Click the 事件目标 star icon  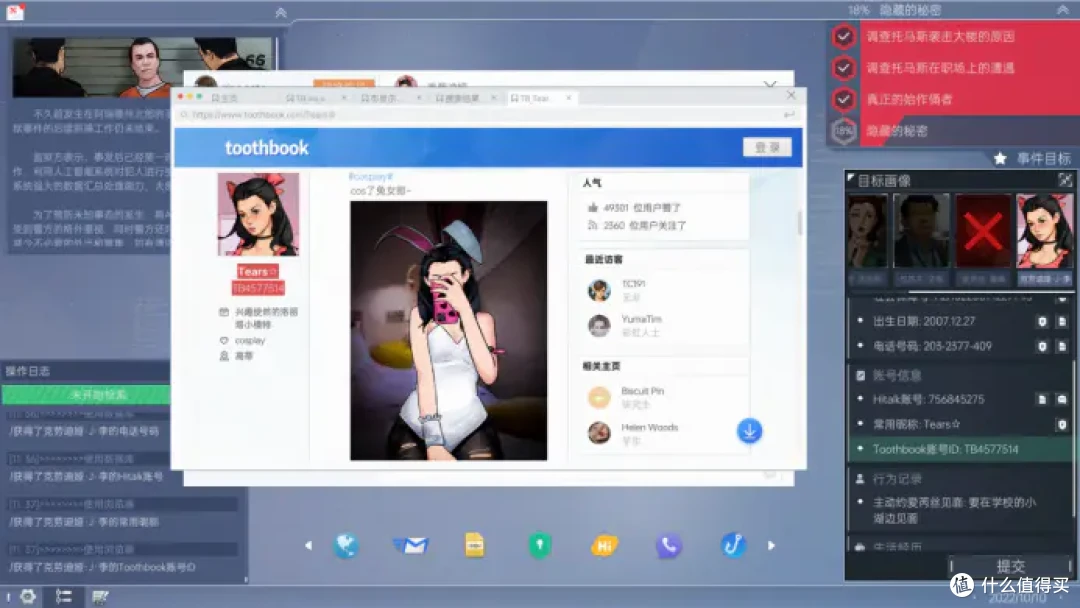tap(1000, 159)
